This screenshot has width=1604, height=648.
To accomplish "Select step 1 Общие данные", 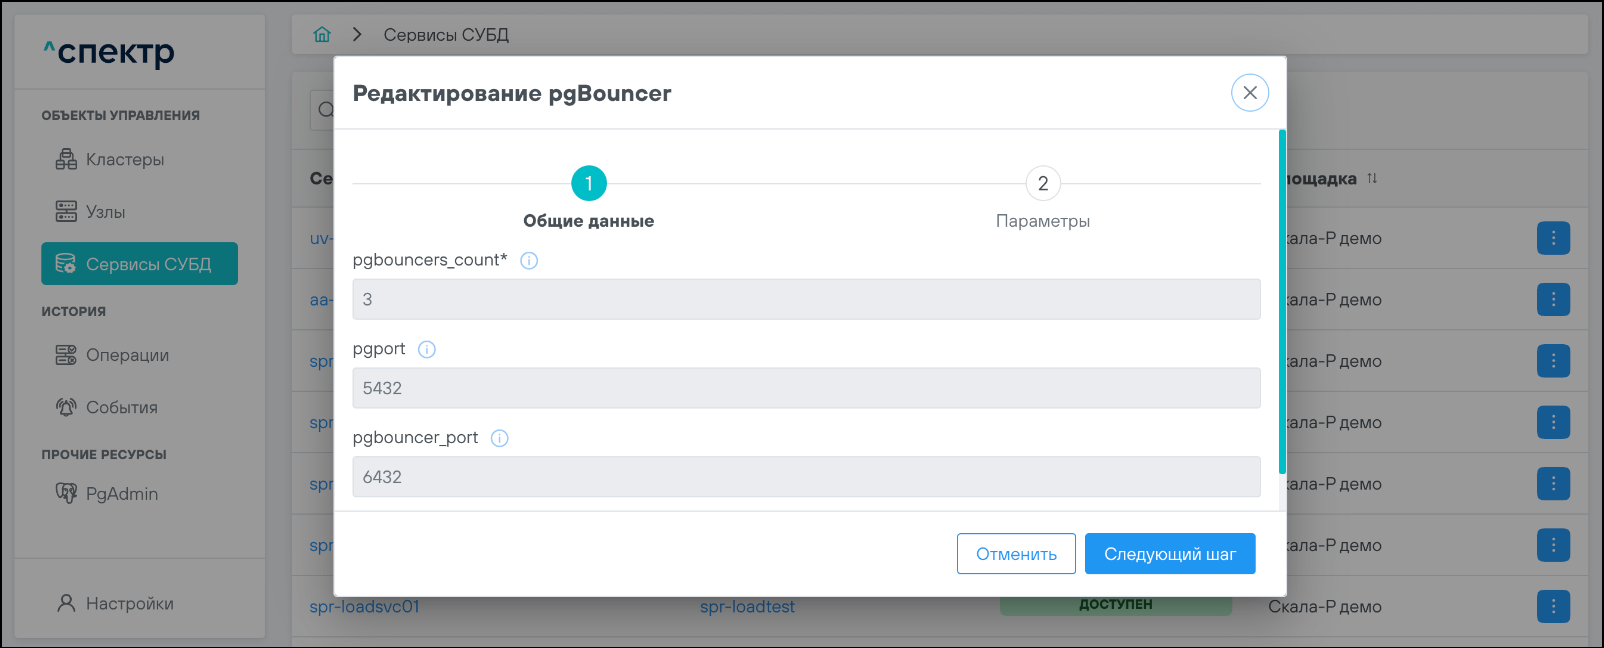I will click(589, 184).
